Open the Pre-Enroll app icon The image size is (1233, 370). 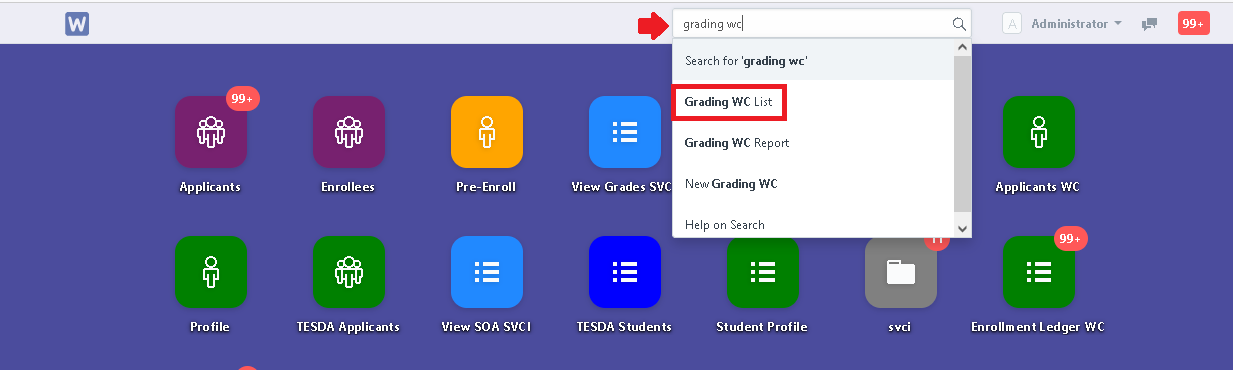pyautogui.click(x=486, y=132)
